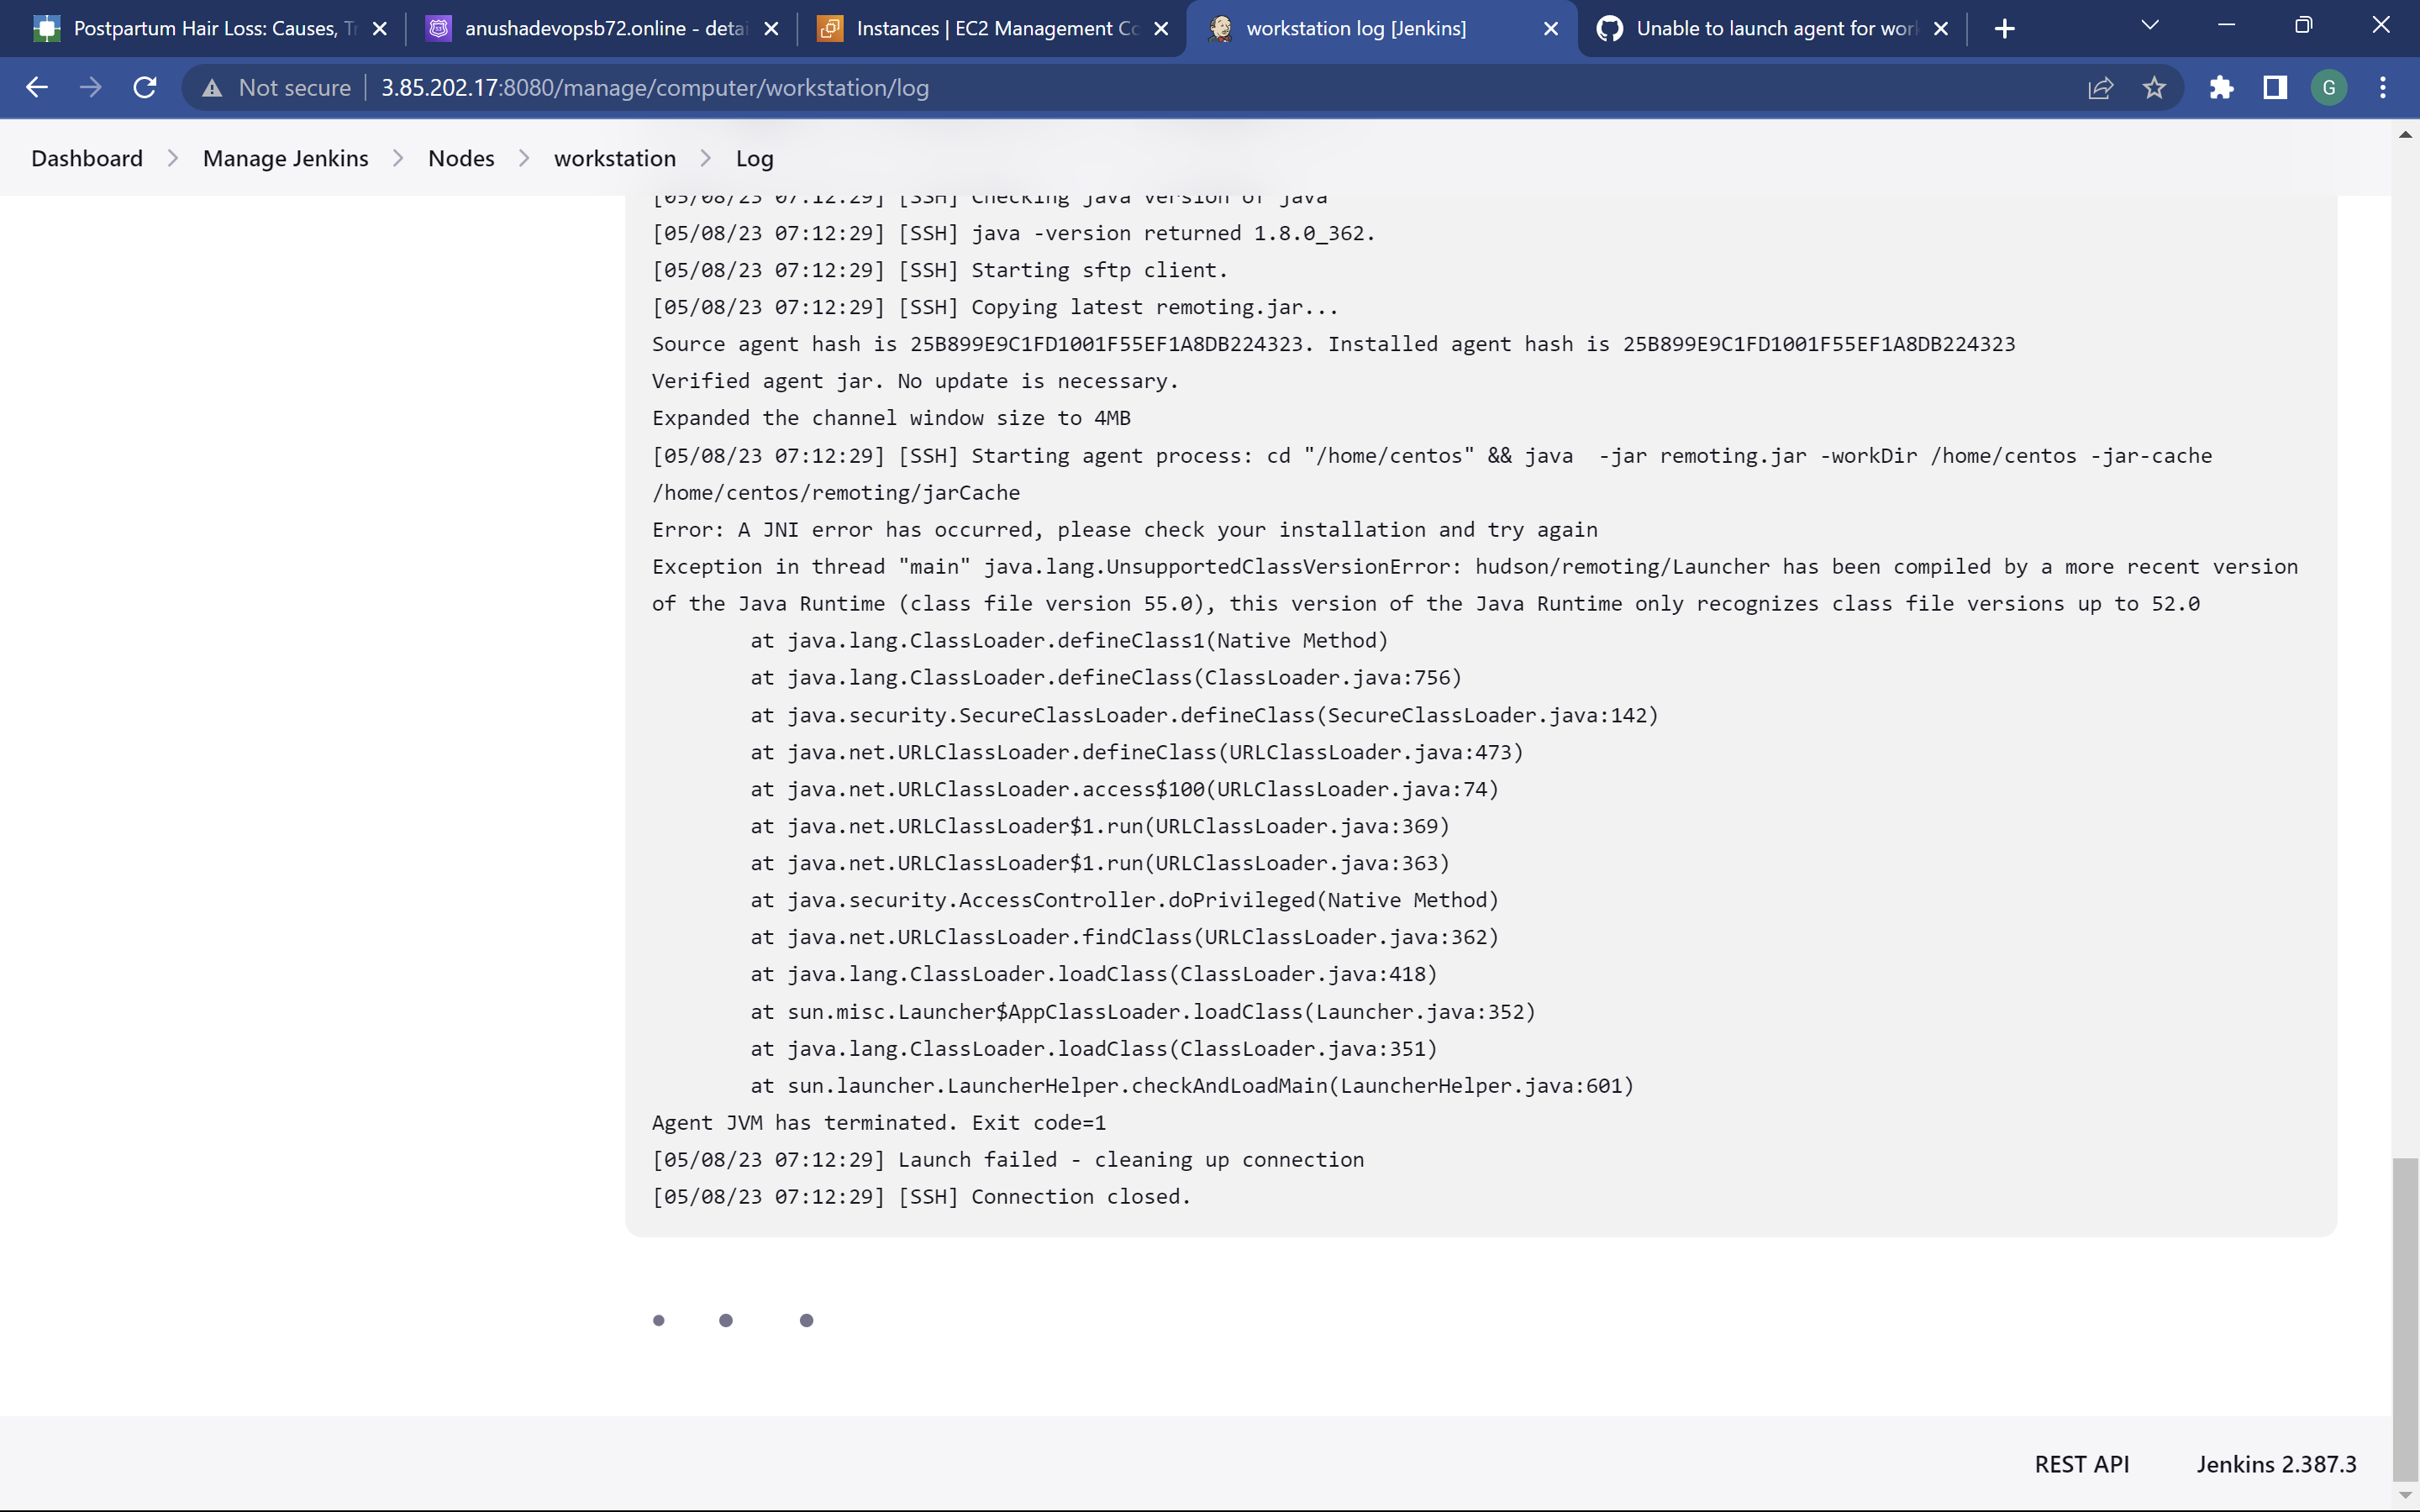Expand options under the Manage Jenkins breadcrumb
The image size is (2420, 1512).
(x=398, y=158)
